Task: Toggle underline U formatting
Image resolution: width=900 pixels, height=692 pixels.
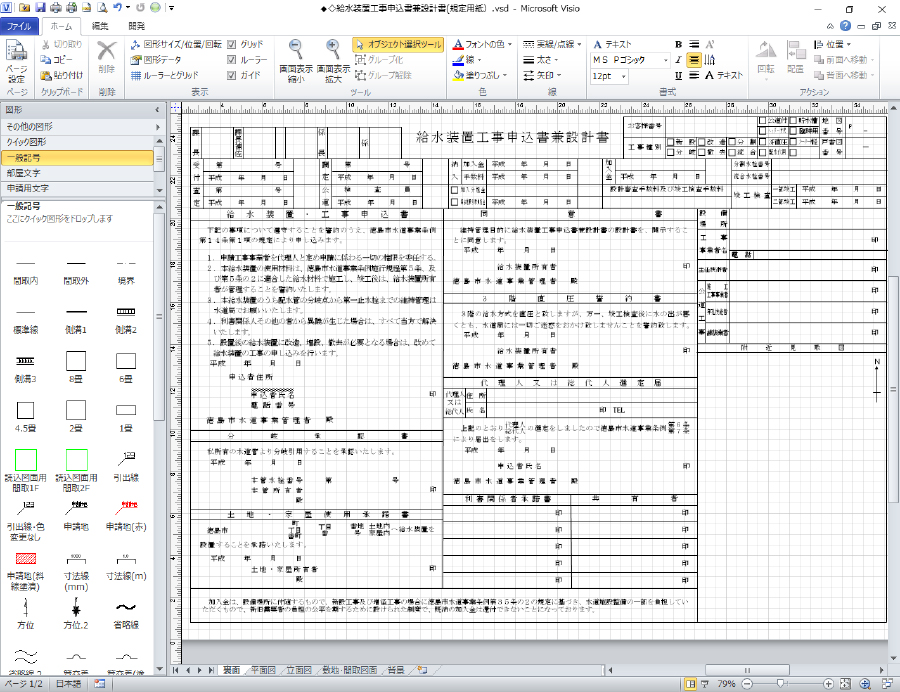Action: coord(678,75)
